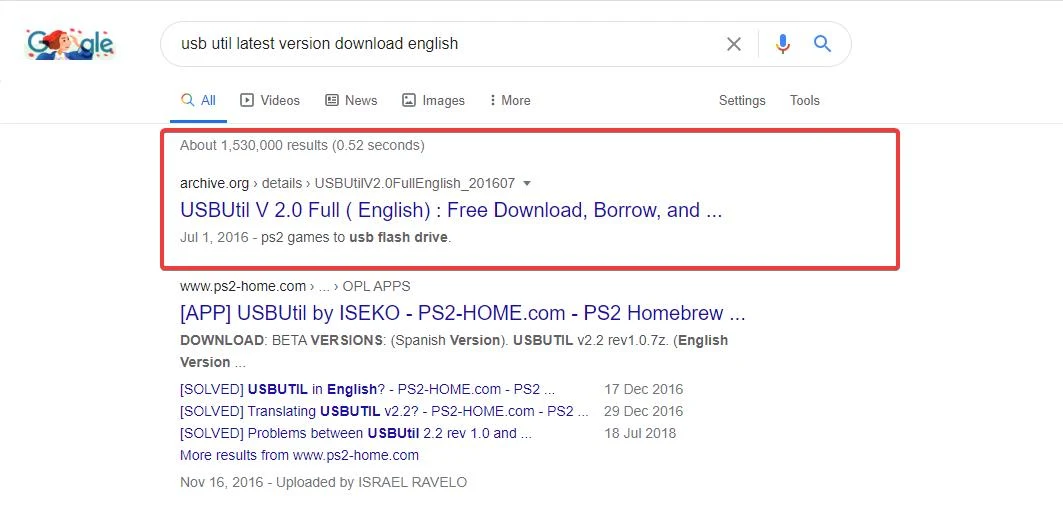The image size is (1063, 521).
Task: Switch to the News tab
Action: pyautogui.click(x=351, y=100)
